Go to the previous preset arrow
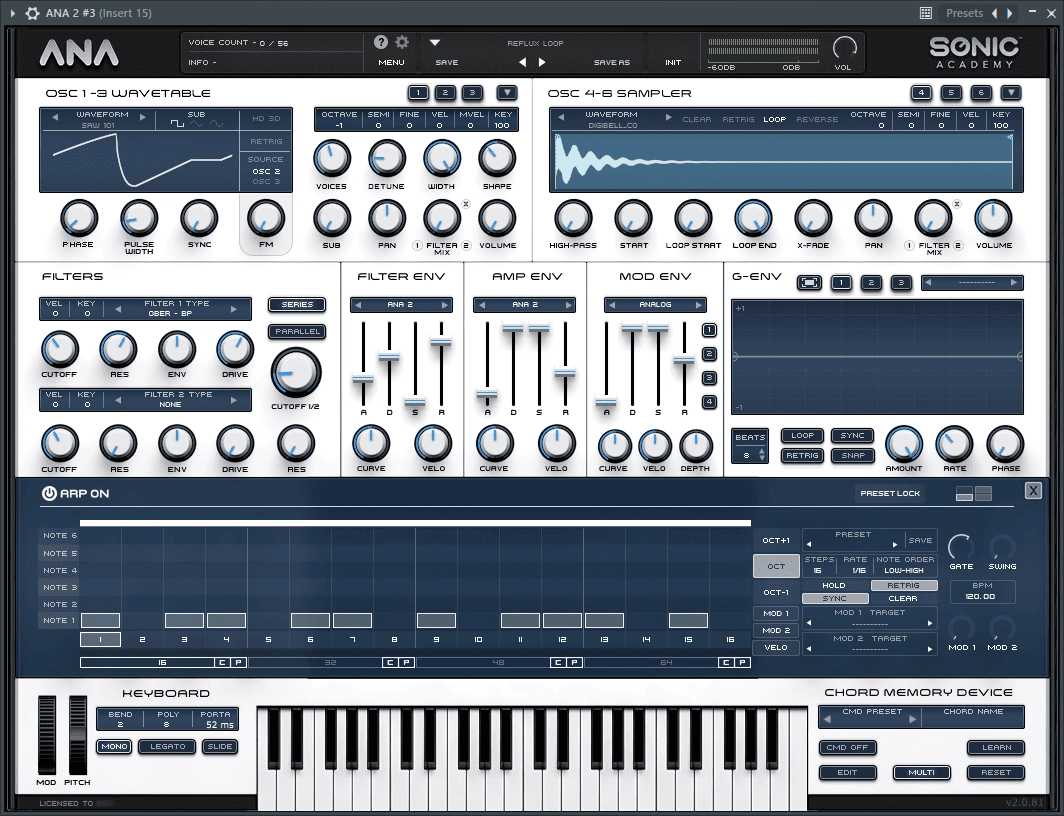 (x=522, y=62)
